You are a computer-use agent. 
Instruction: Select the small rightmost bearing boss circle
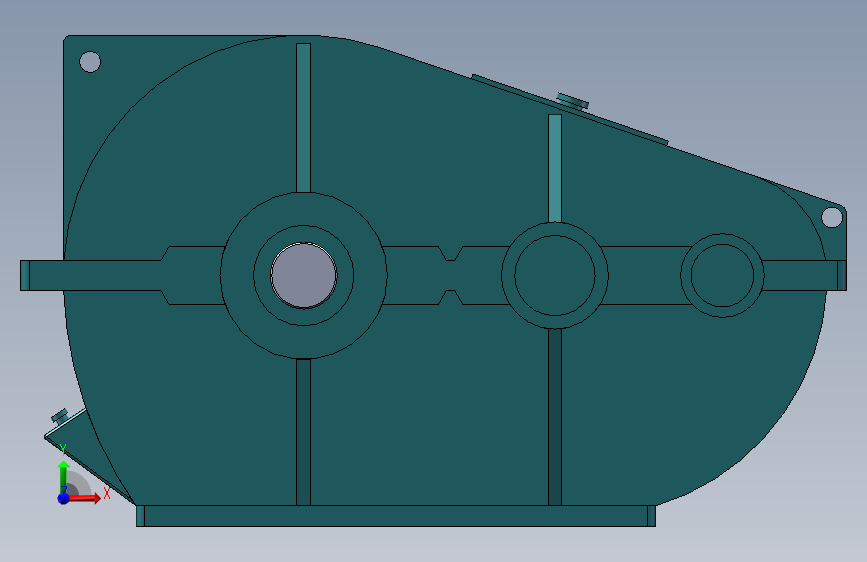click(722, 275)
